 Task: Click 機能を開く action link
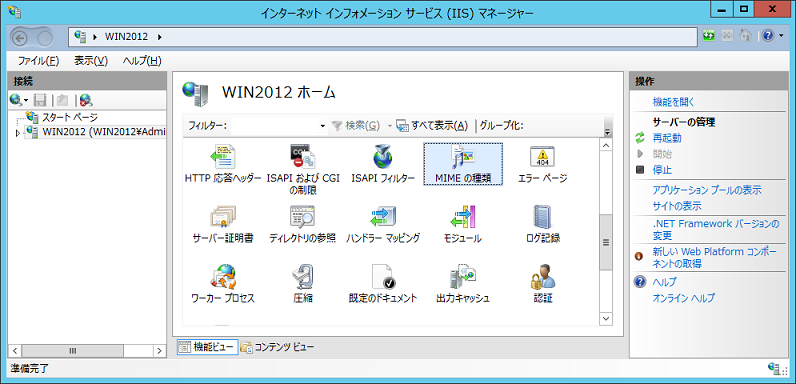point(673,102)
